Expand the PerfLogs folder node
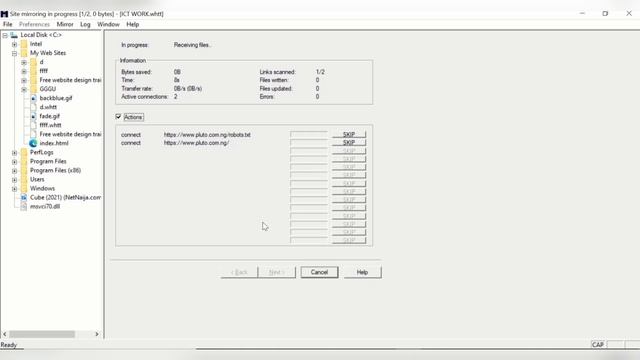The width and height of the screenshot is (640, 360). tap(15, 153)
